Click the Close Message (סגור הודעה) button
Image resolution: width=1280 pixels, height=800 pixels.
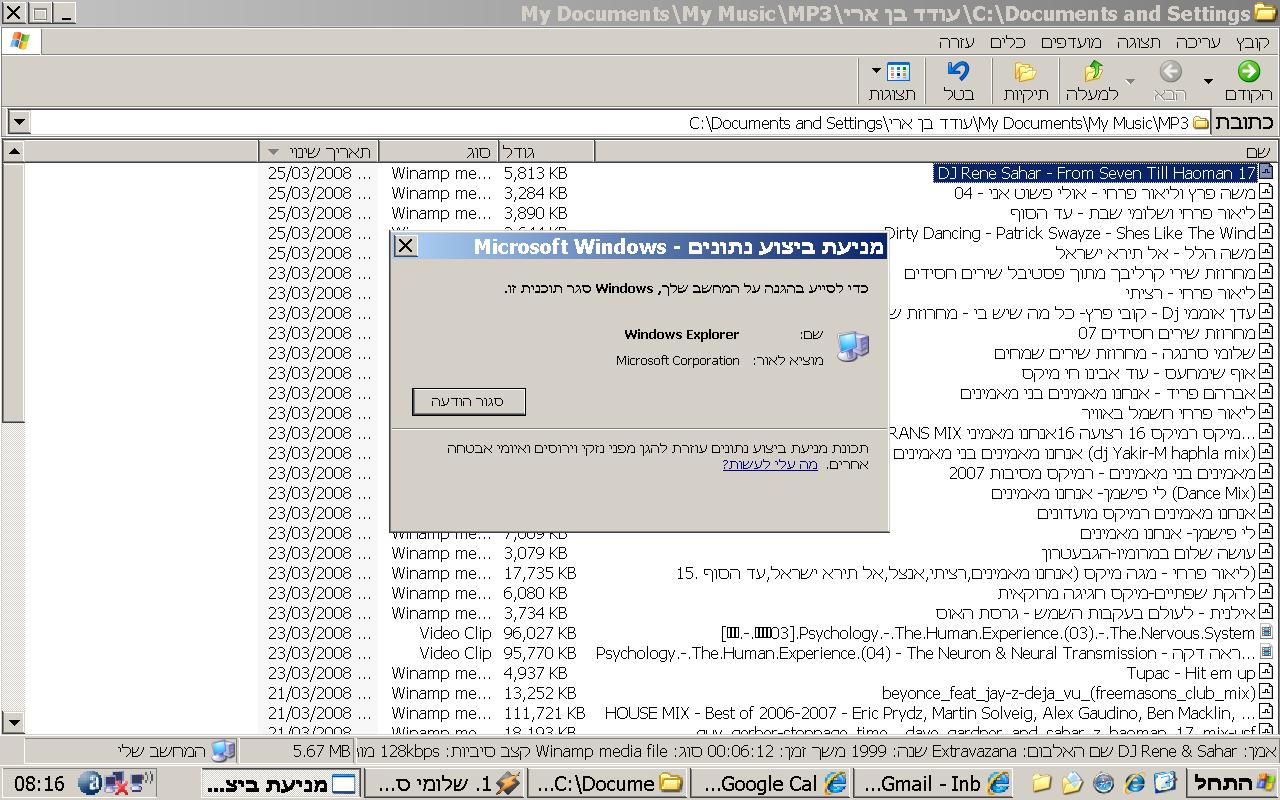point(469,401)
